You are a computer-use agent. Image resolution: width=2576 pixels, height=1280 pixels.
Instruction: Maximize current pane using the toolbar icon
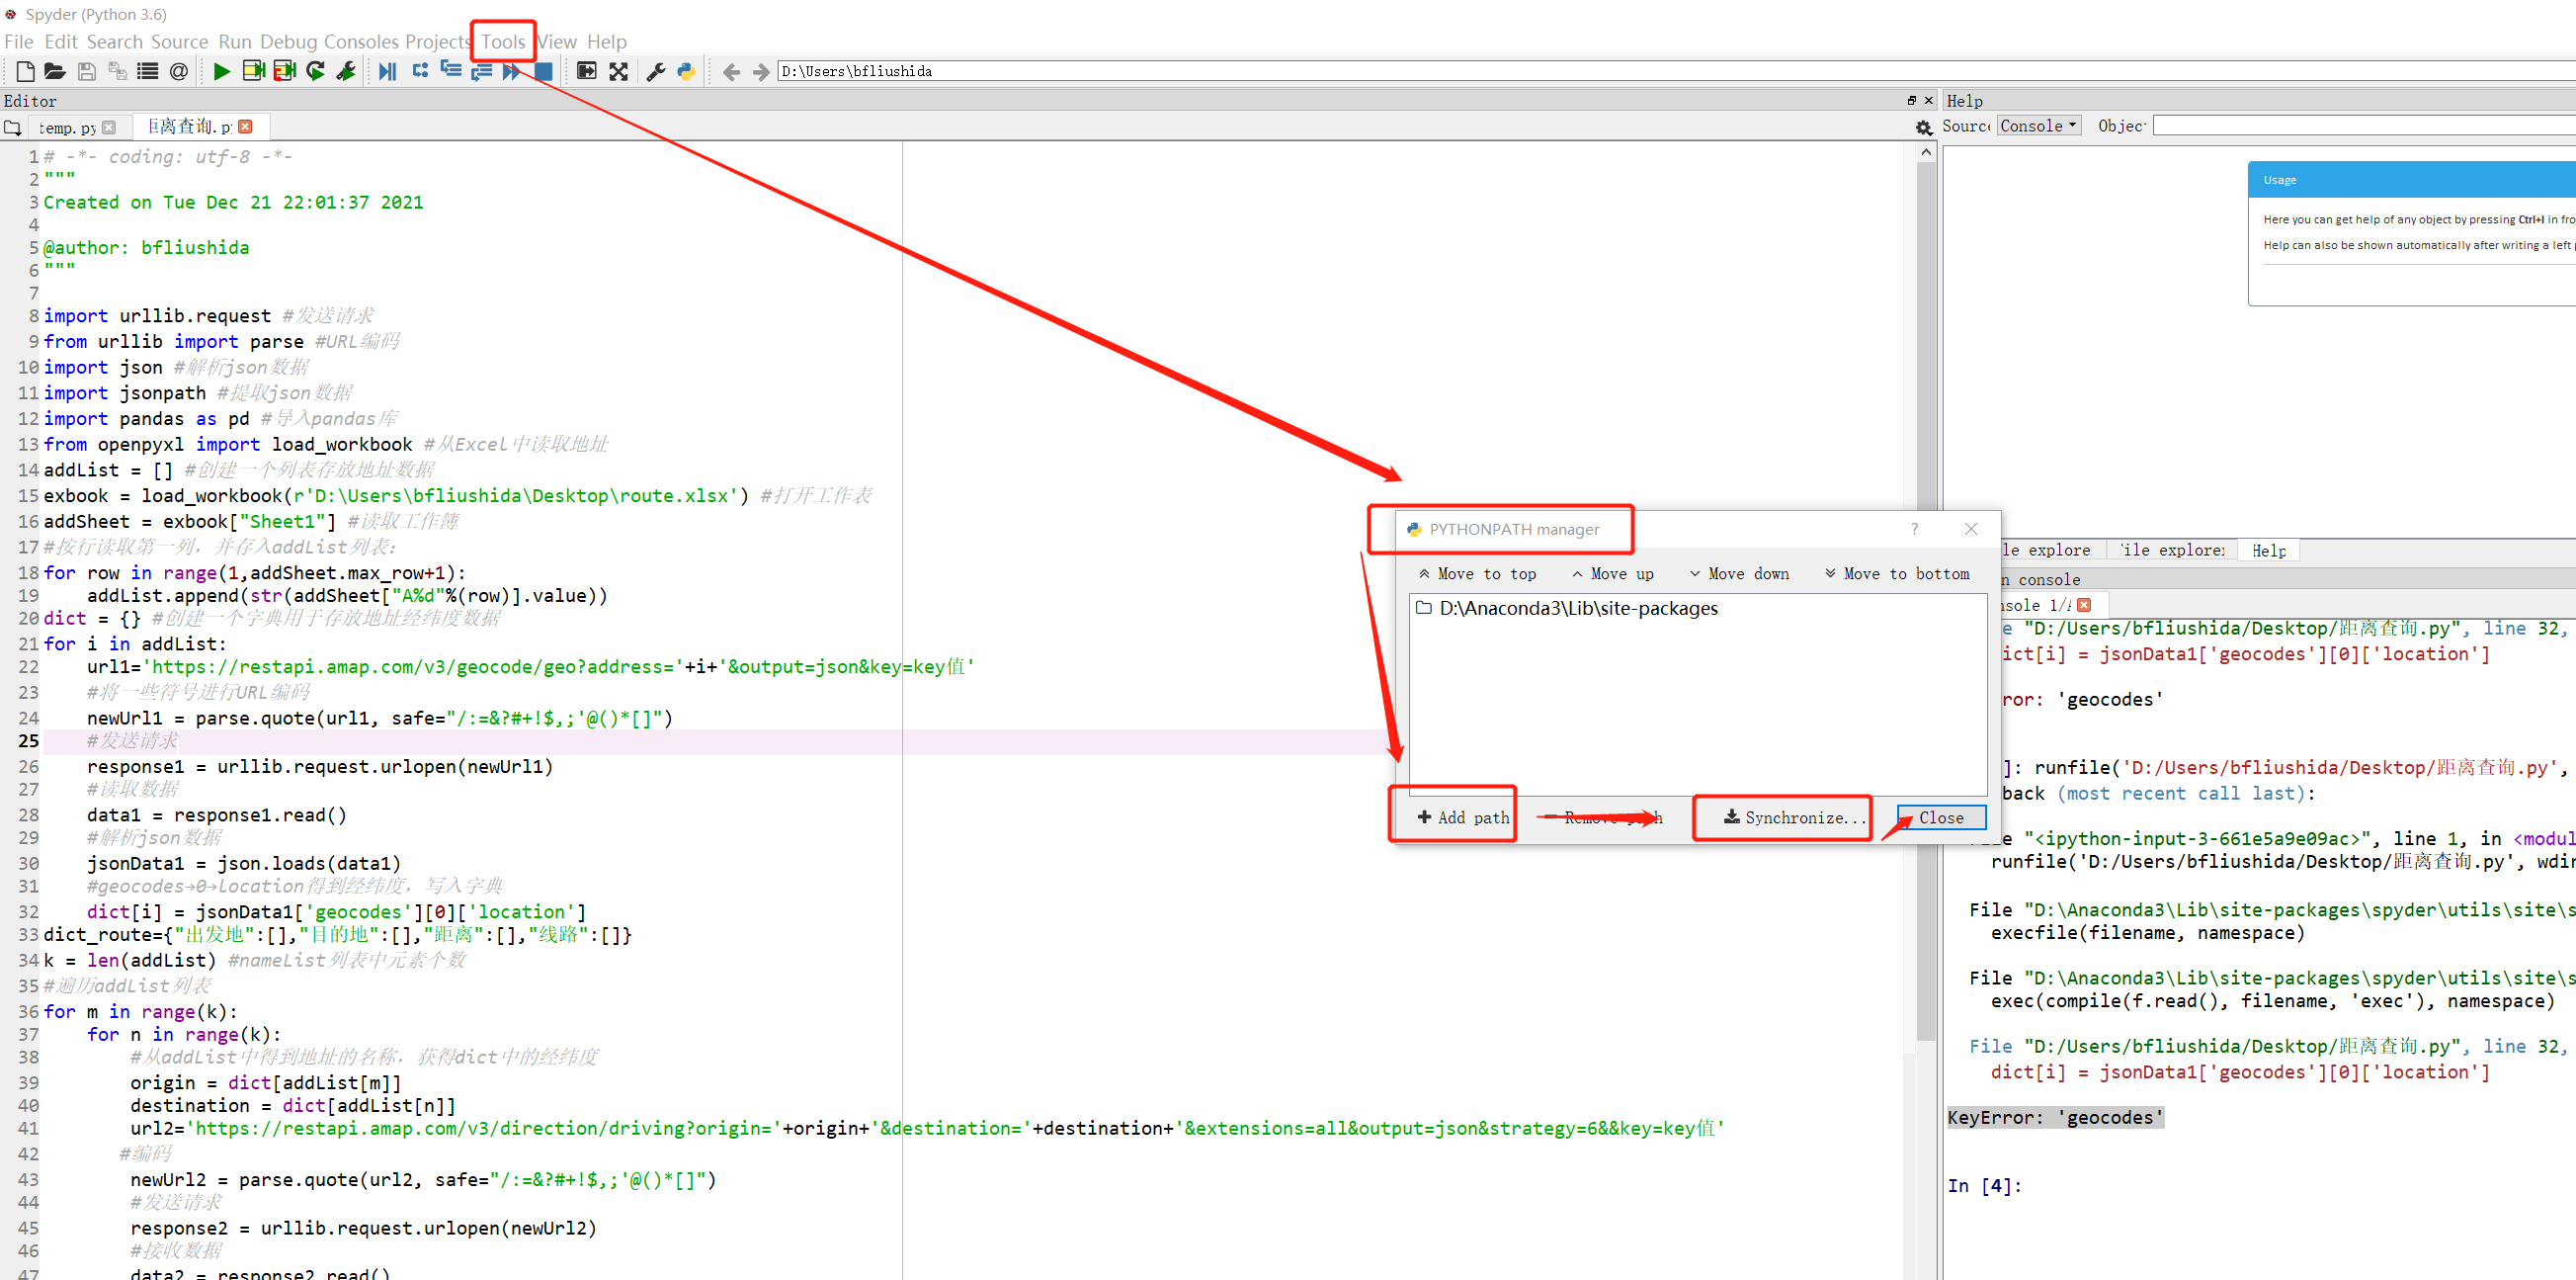click(x=586, y=71)
